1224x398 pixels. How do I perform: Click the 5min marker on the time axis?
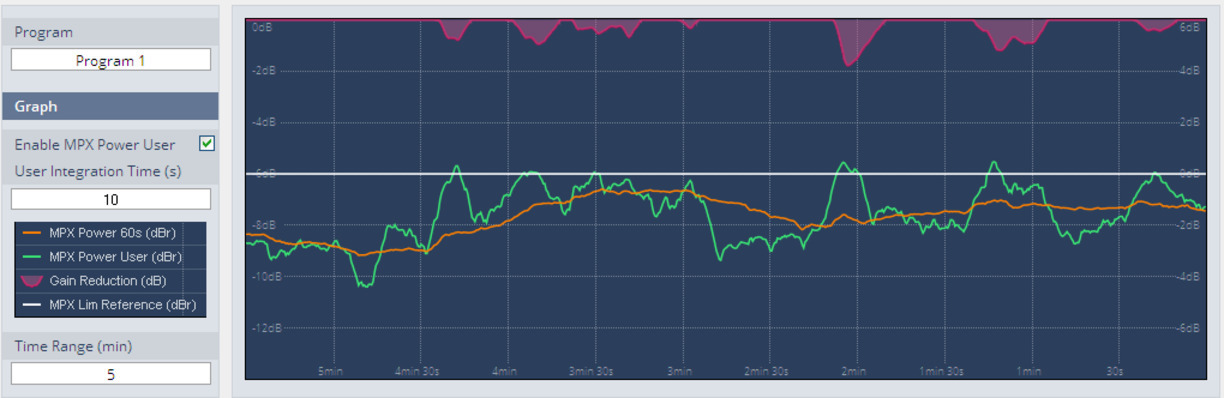point(331,370)
